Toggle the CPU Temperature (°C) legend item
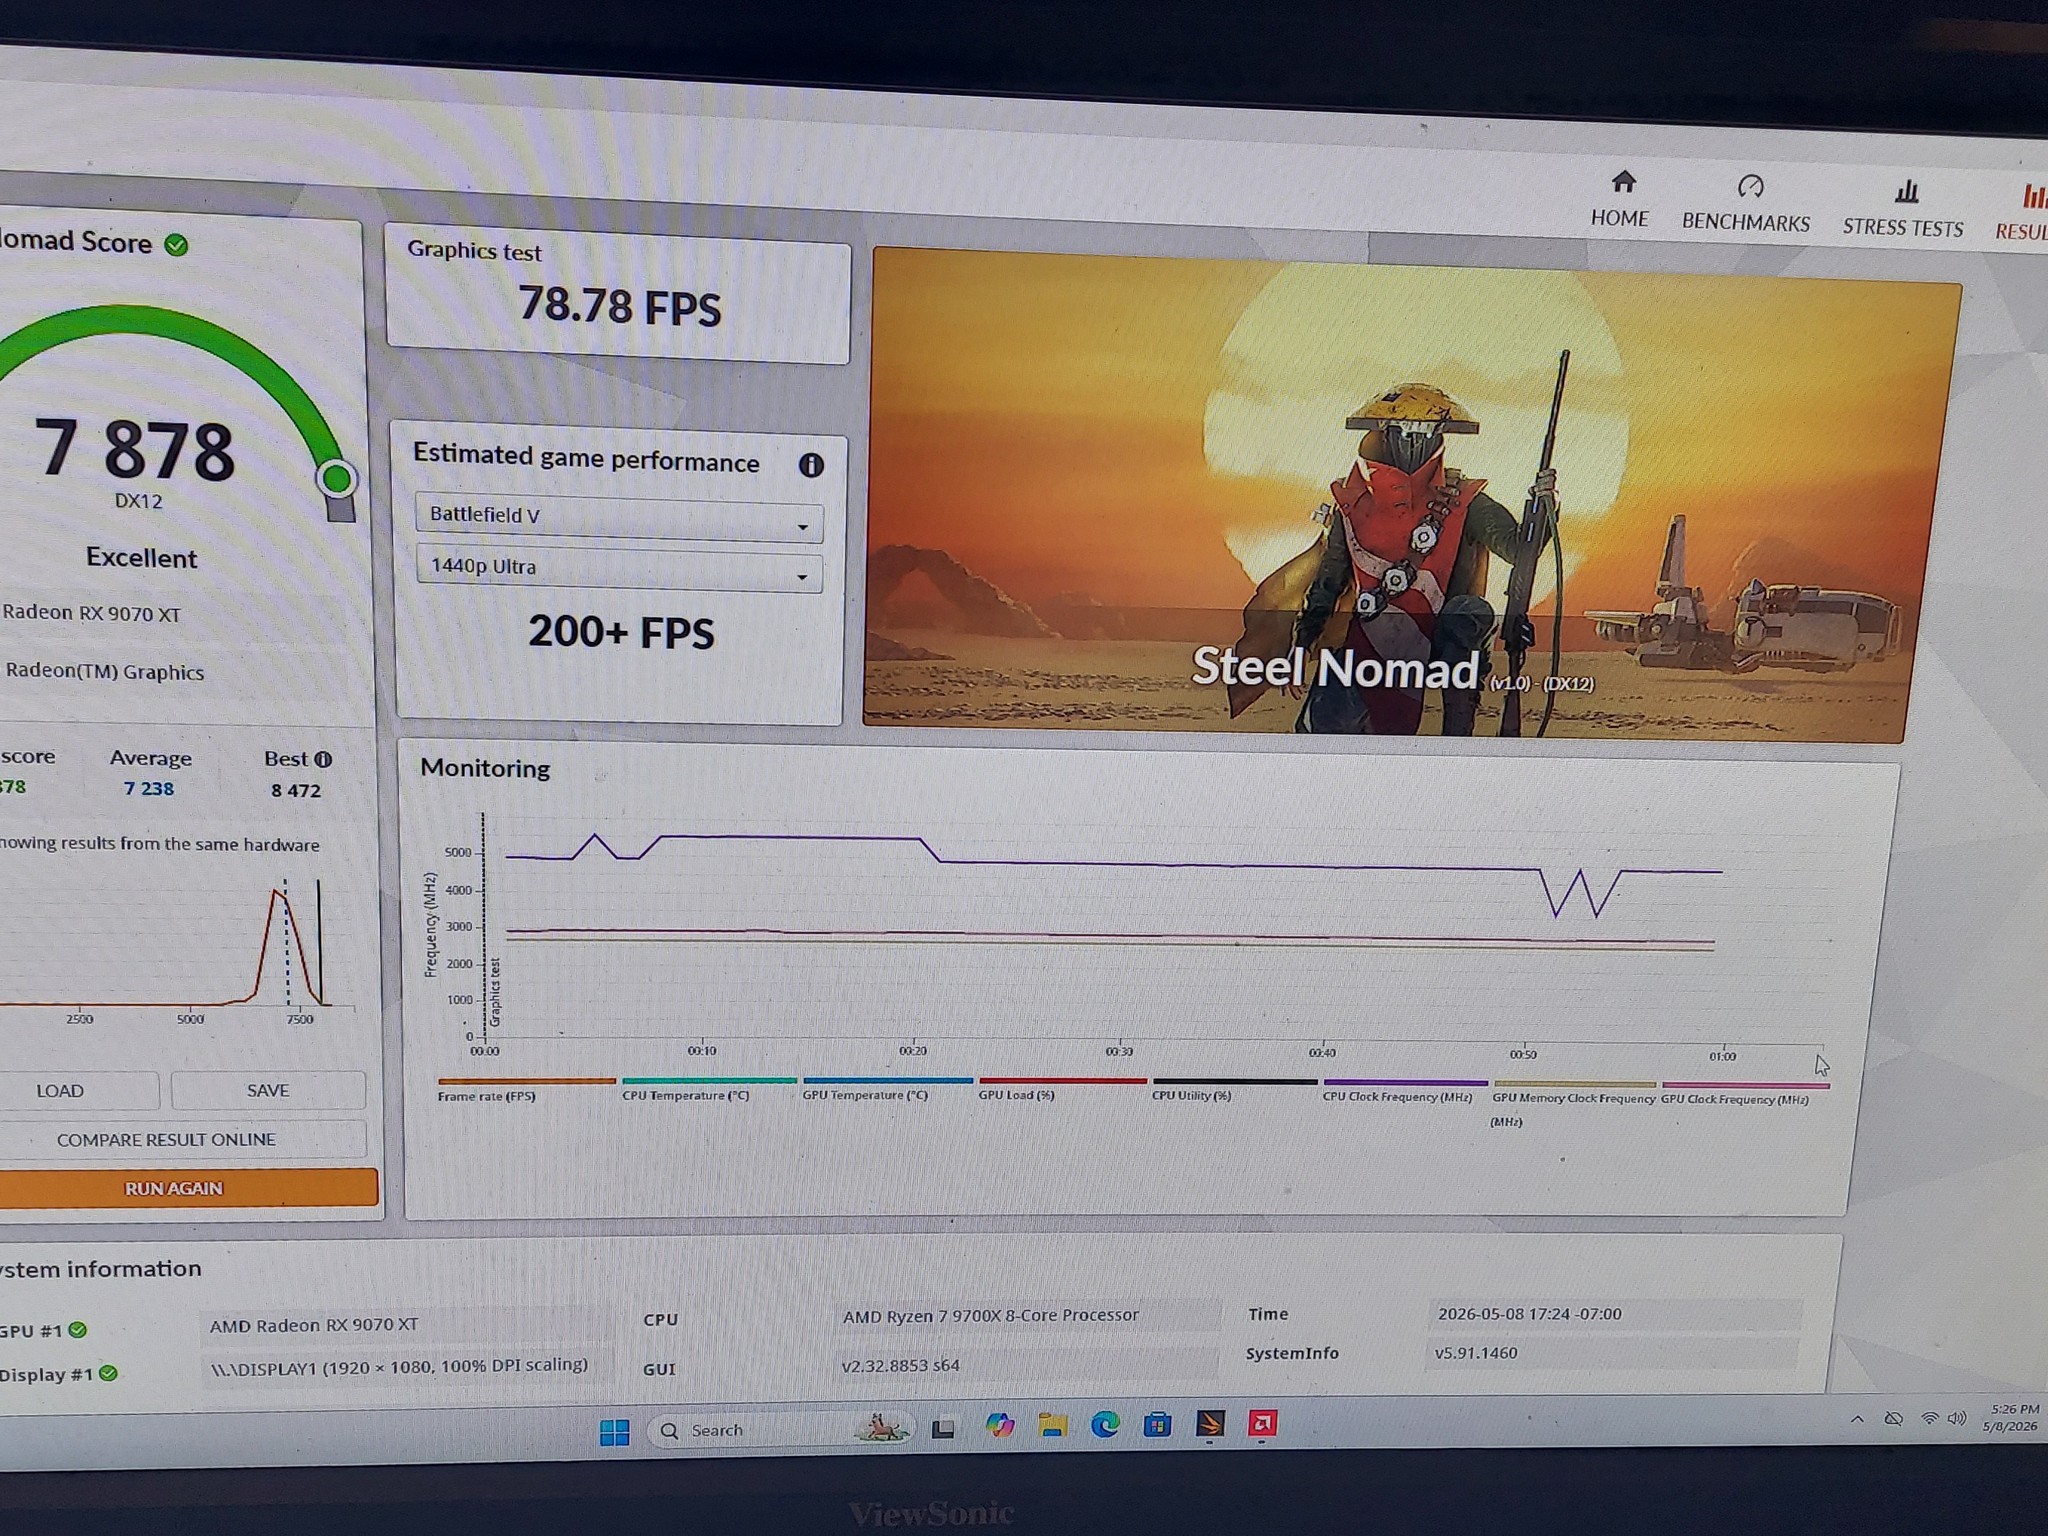Screen dimensions: 2048x1536 coord(709,1088)
